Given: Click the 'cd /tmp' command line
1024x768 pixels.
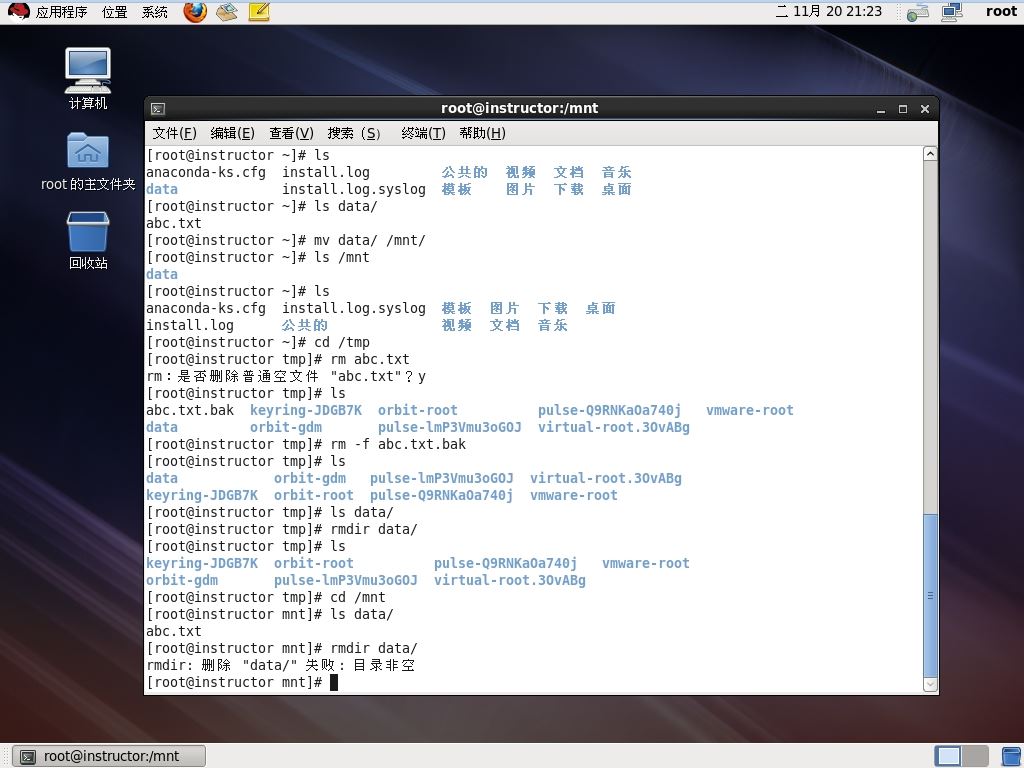Looking at the screenshot, I should coord(258,342).
